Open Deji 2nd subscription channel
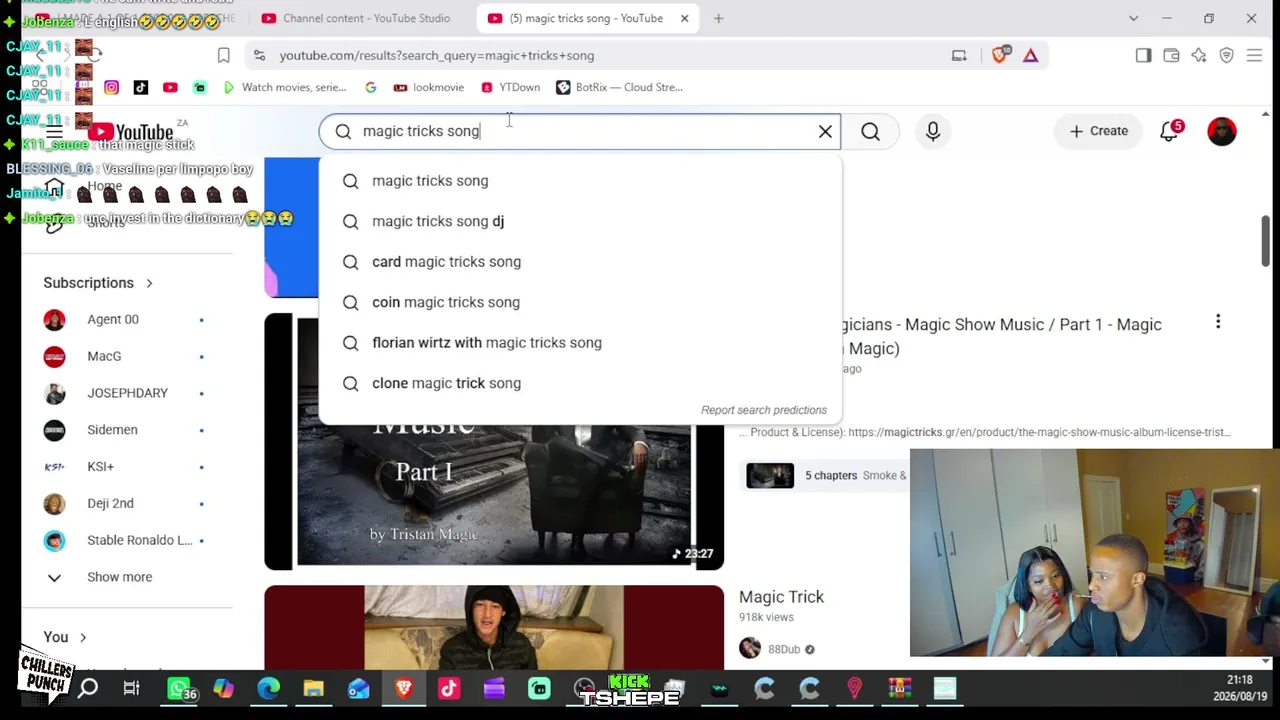 (126, 503)
